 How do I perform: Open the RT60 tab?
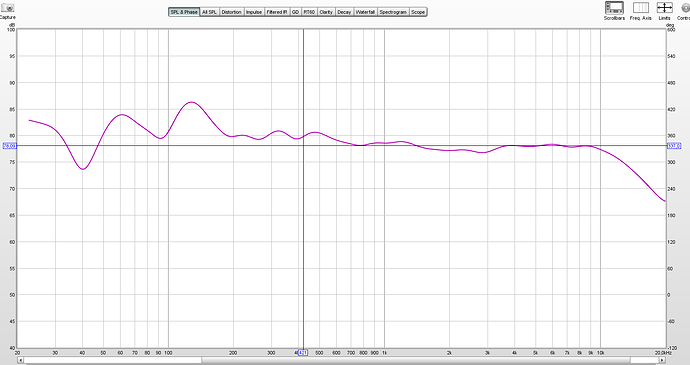point(309,12)
